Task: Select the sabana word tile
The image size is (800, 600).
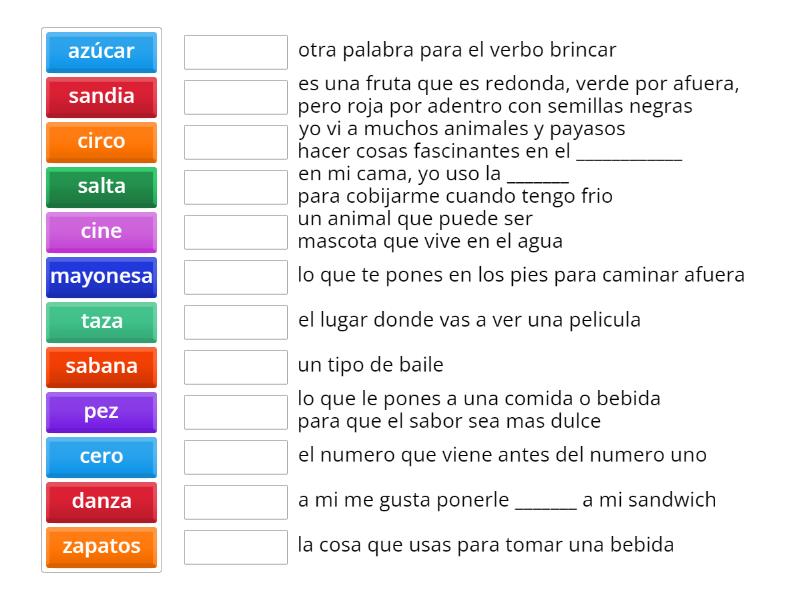Action: (100, 367)
